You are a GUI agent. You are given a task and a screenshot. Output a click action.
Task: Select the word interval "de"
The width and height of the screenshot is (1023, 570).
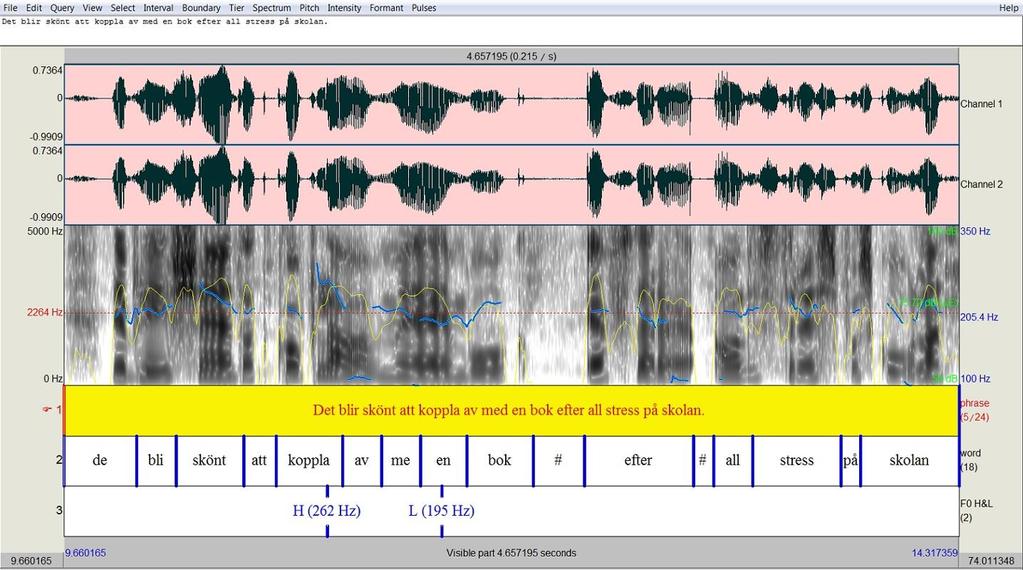tap(100, 460)
